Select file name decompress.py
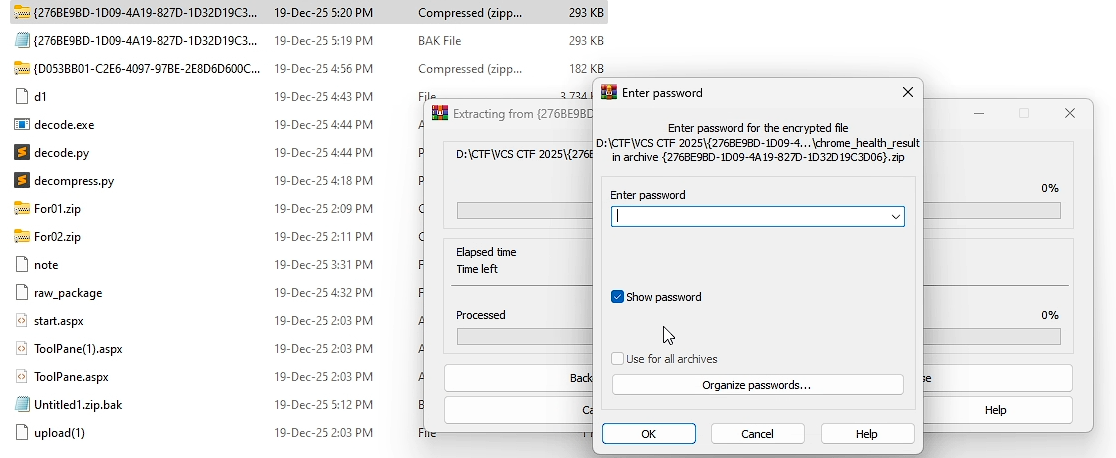 74,181
